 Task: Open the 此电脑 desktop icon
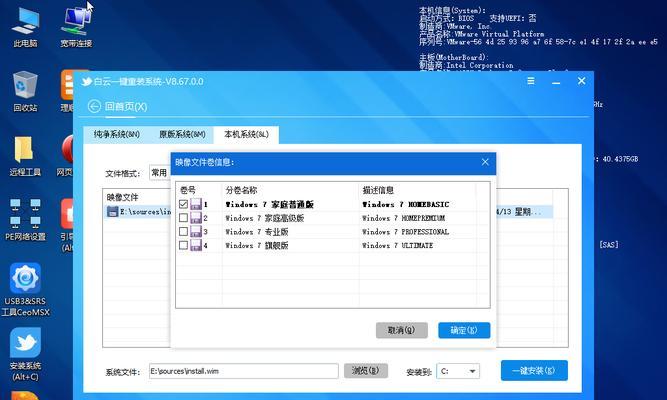[x=25, y=26]
